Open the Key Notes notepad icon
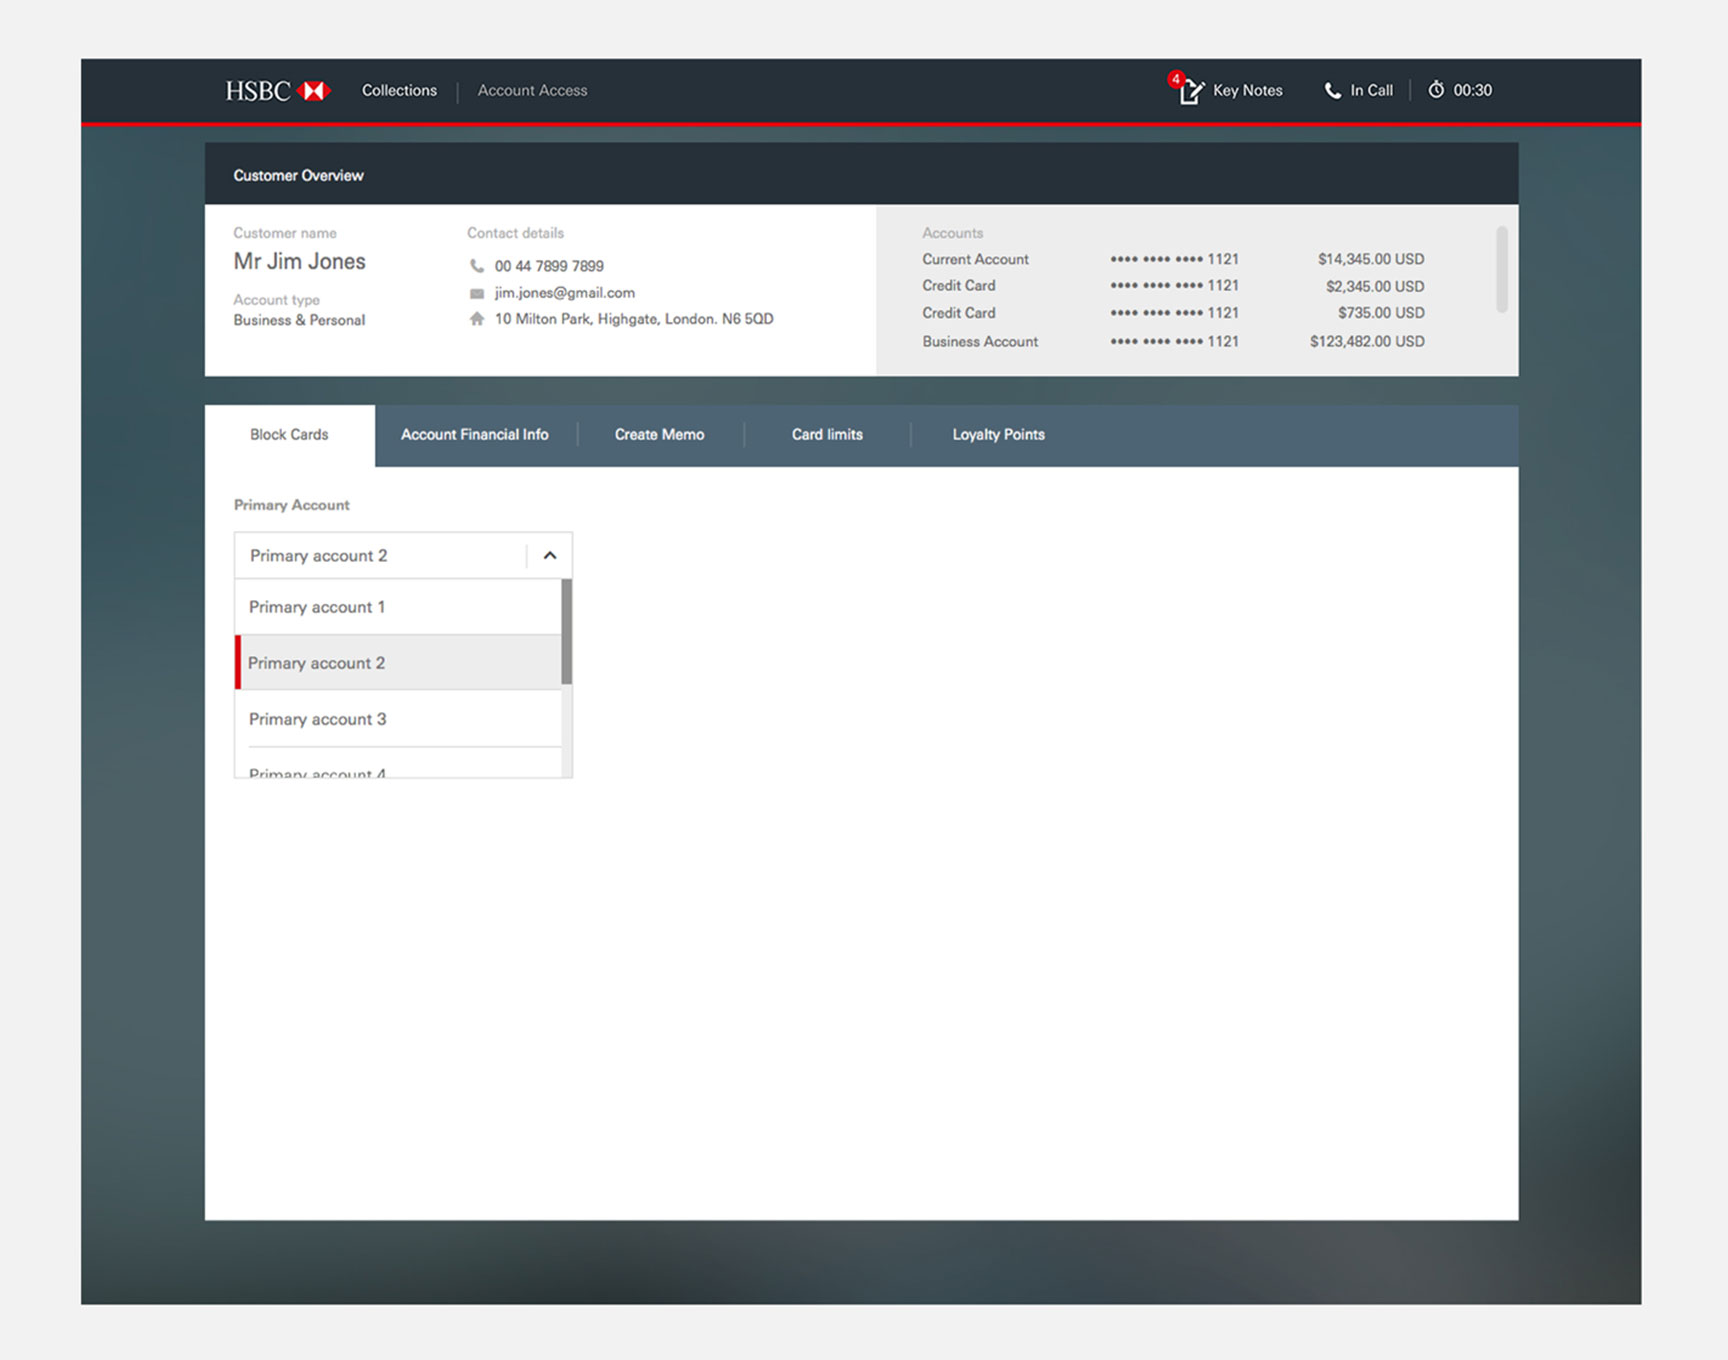 coord(1191,92)
